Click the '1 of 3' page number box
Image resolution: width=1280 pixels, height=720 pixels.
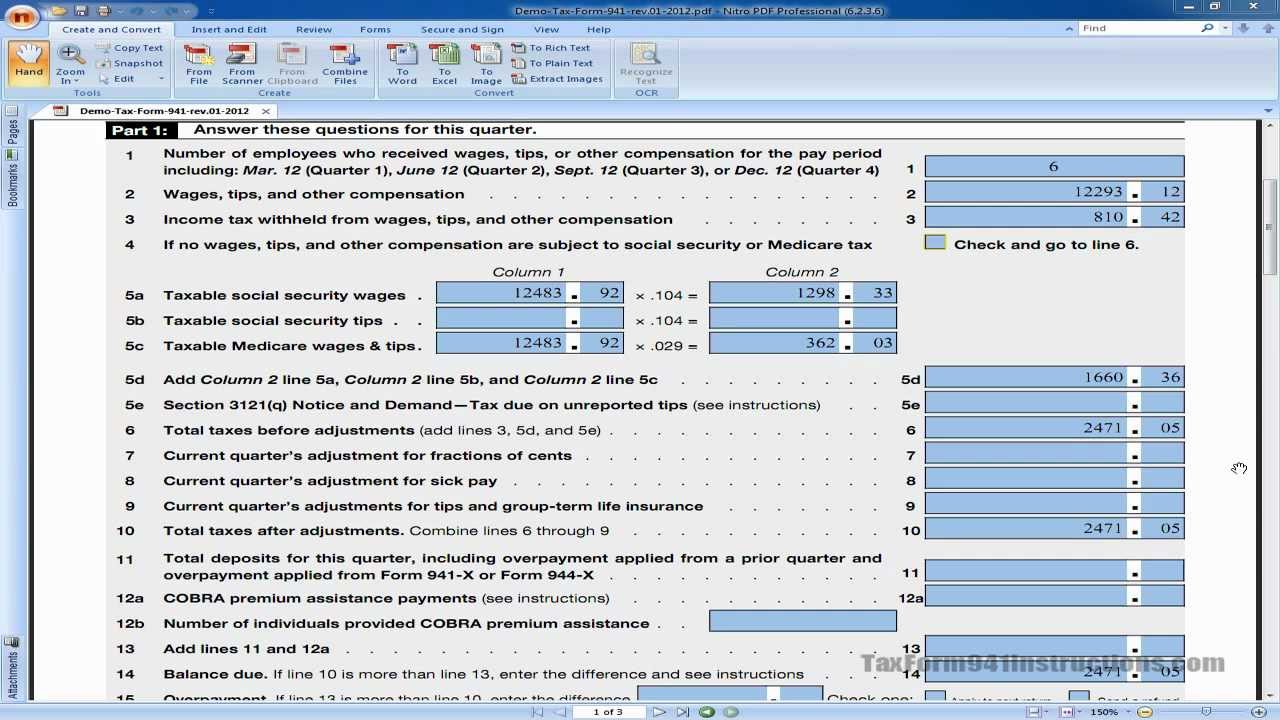[x=608, y=712]
